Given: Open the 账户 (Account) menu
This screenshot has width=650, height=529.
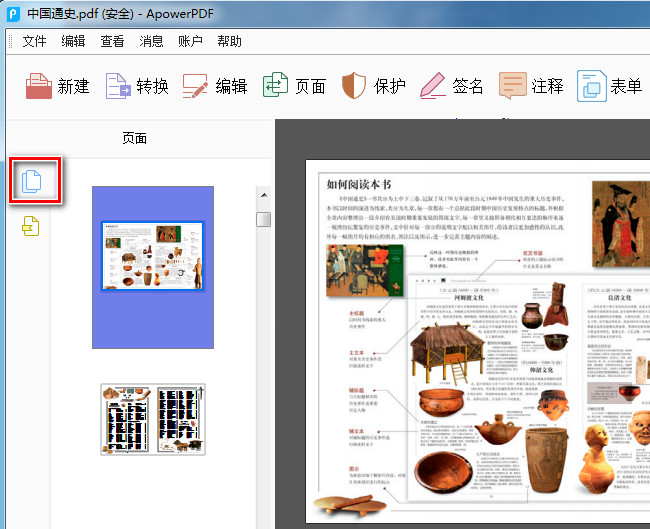Looking at the screenshot, I should tap(190, 41).
